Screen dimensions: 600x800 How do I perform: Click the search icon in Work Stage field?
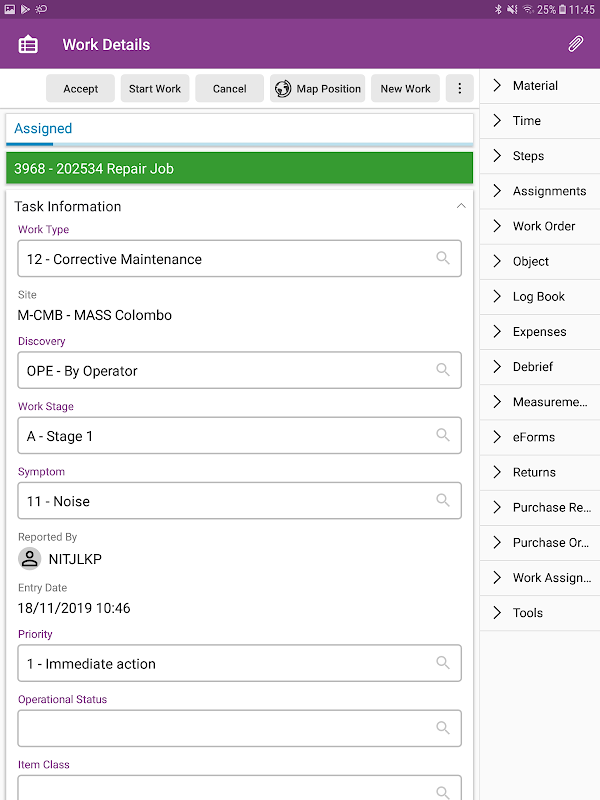pyautogui.click(x=443, y=435)
